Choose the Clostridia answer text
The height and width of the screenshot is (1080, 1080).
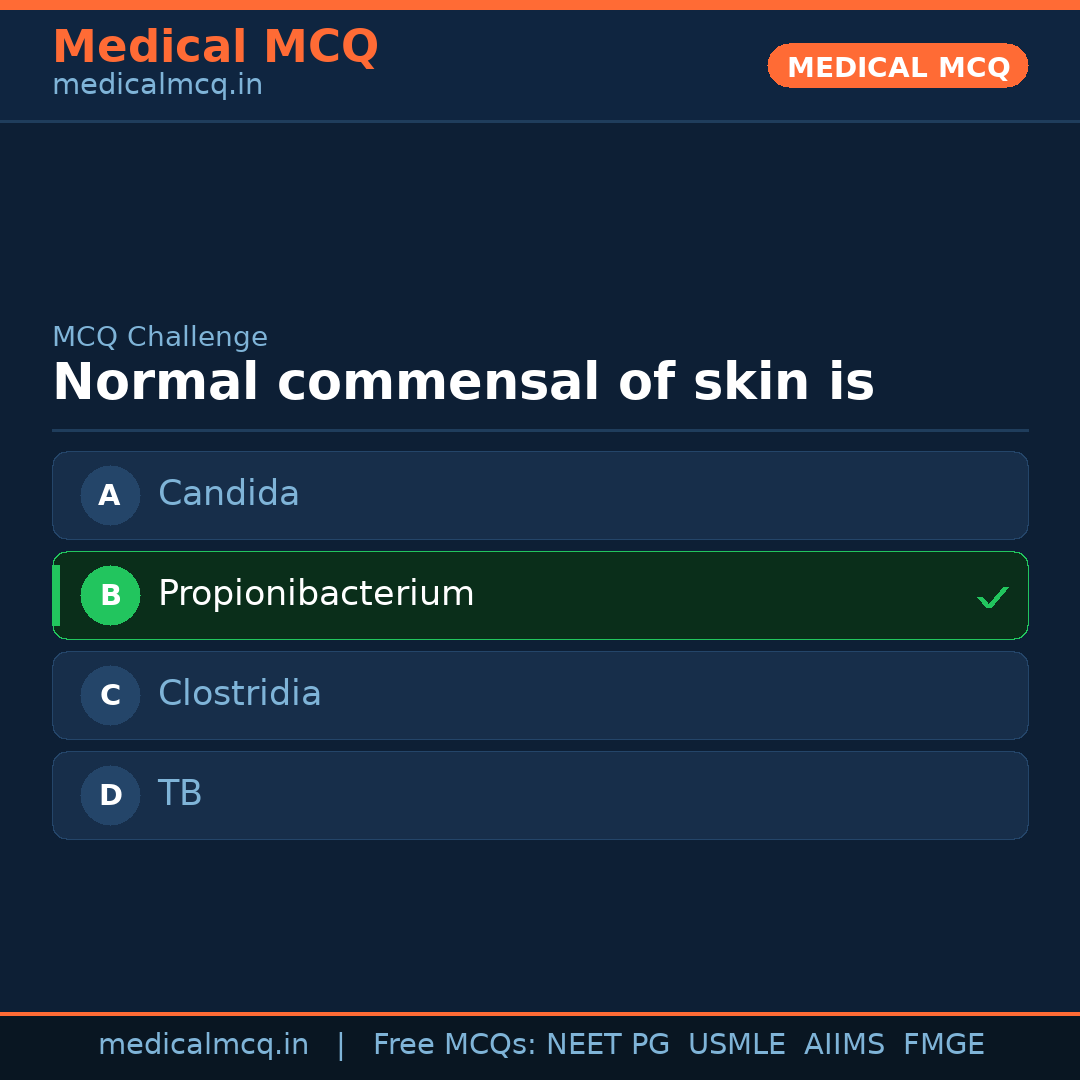click(240, 694)
